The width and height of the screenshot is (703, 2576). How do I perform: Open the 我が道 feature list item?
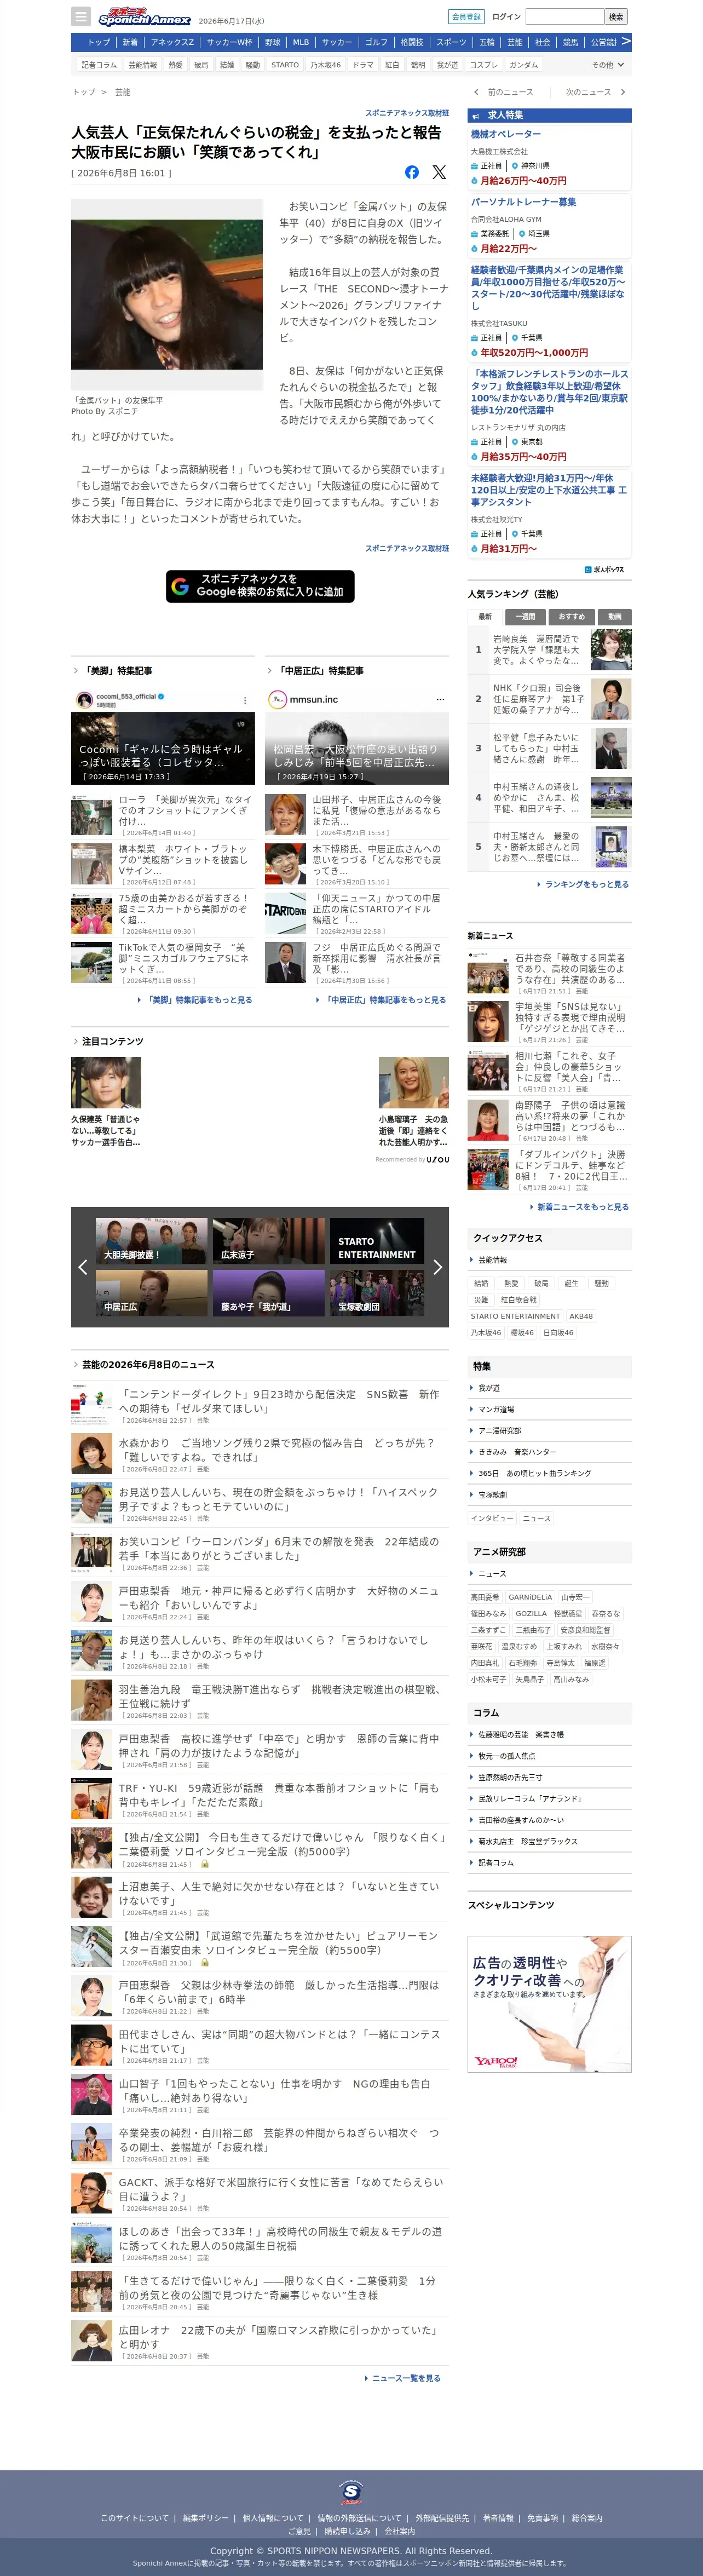(549, 1388)
